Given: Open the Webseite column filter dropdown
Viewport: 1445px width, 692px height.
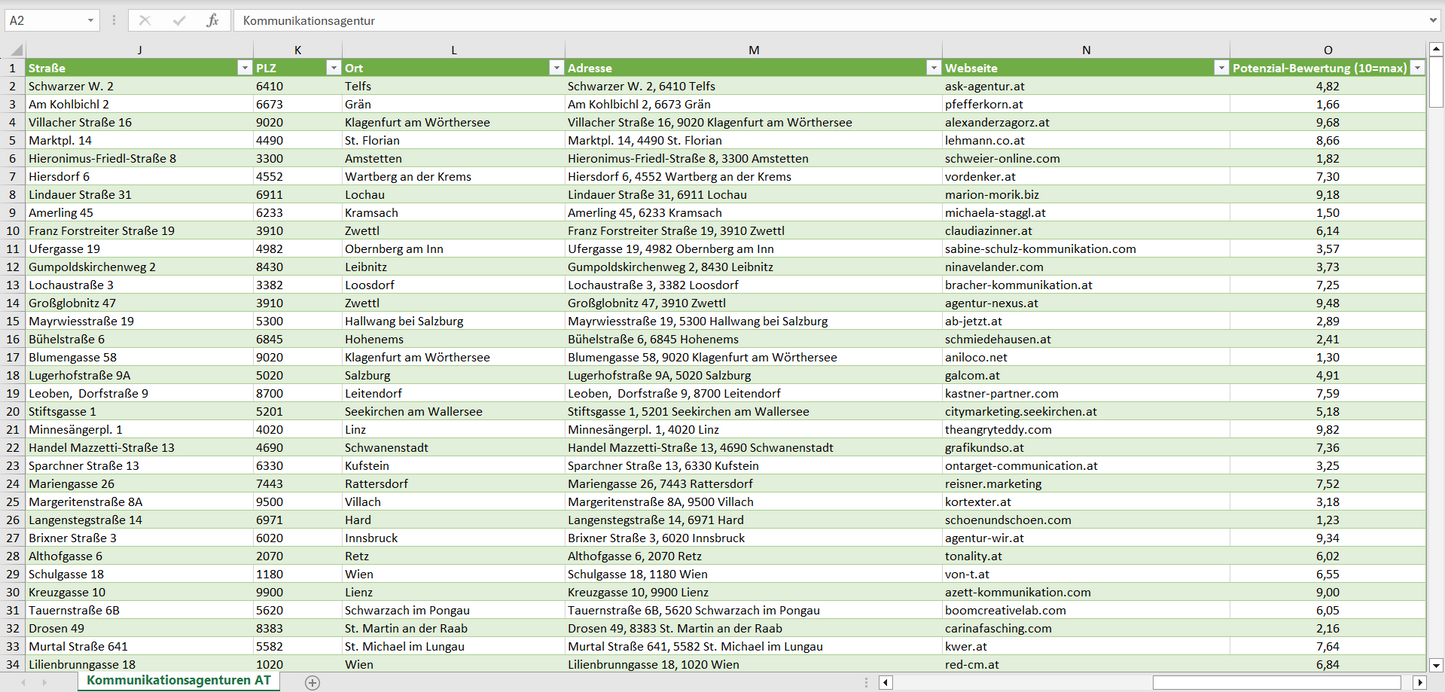Looking at the screenshot, I should [x=1221, y=68].
